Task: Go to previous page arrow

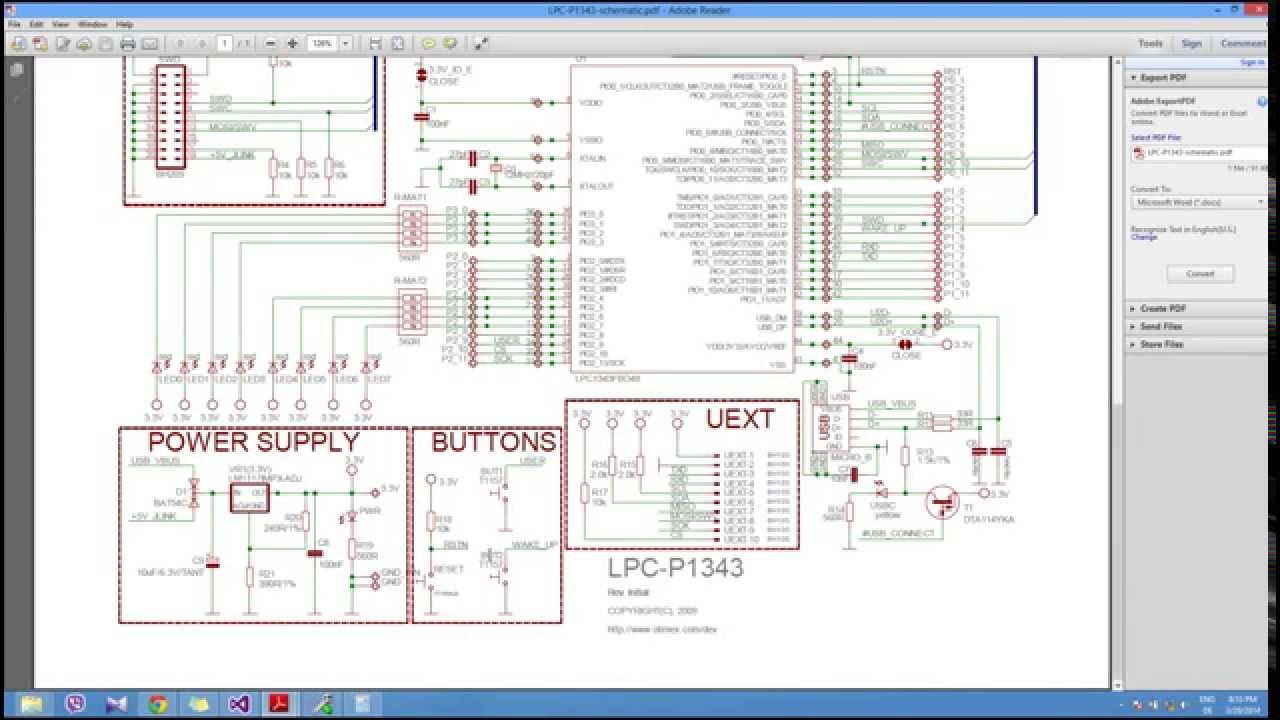Action: tap(180, 44)
